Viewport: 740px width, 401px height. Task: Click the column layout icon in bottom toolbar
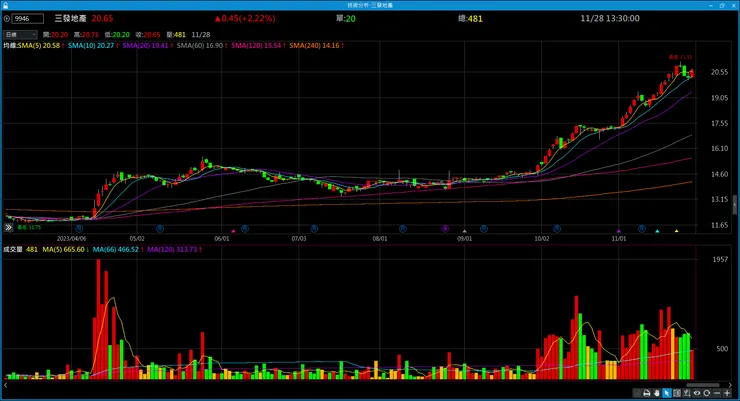tap(677, 393)
